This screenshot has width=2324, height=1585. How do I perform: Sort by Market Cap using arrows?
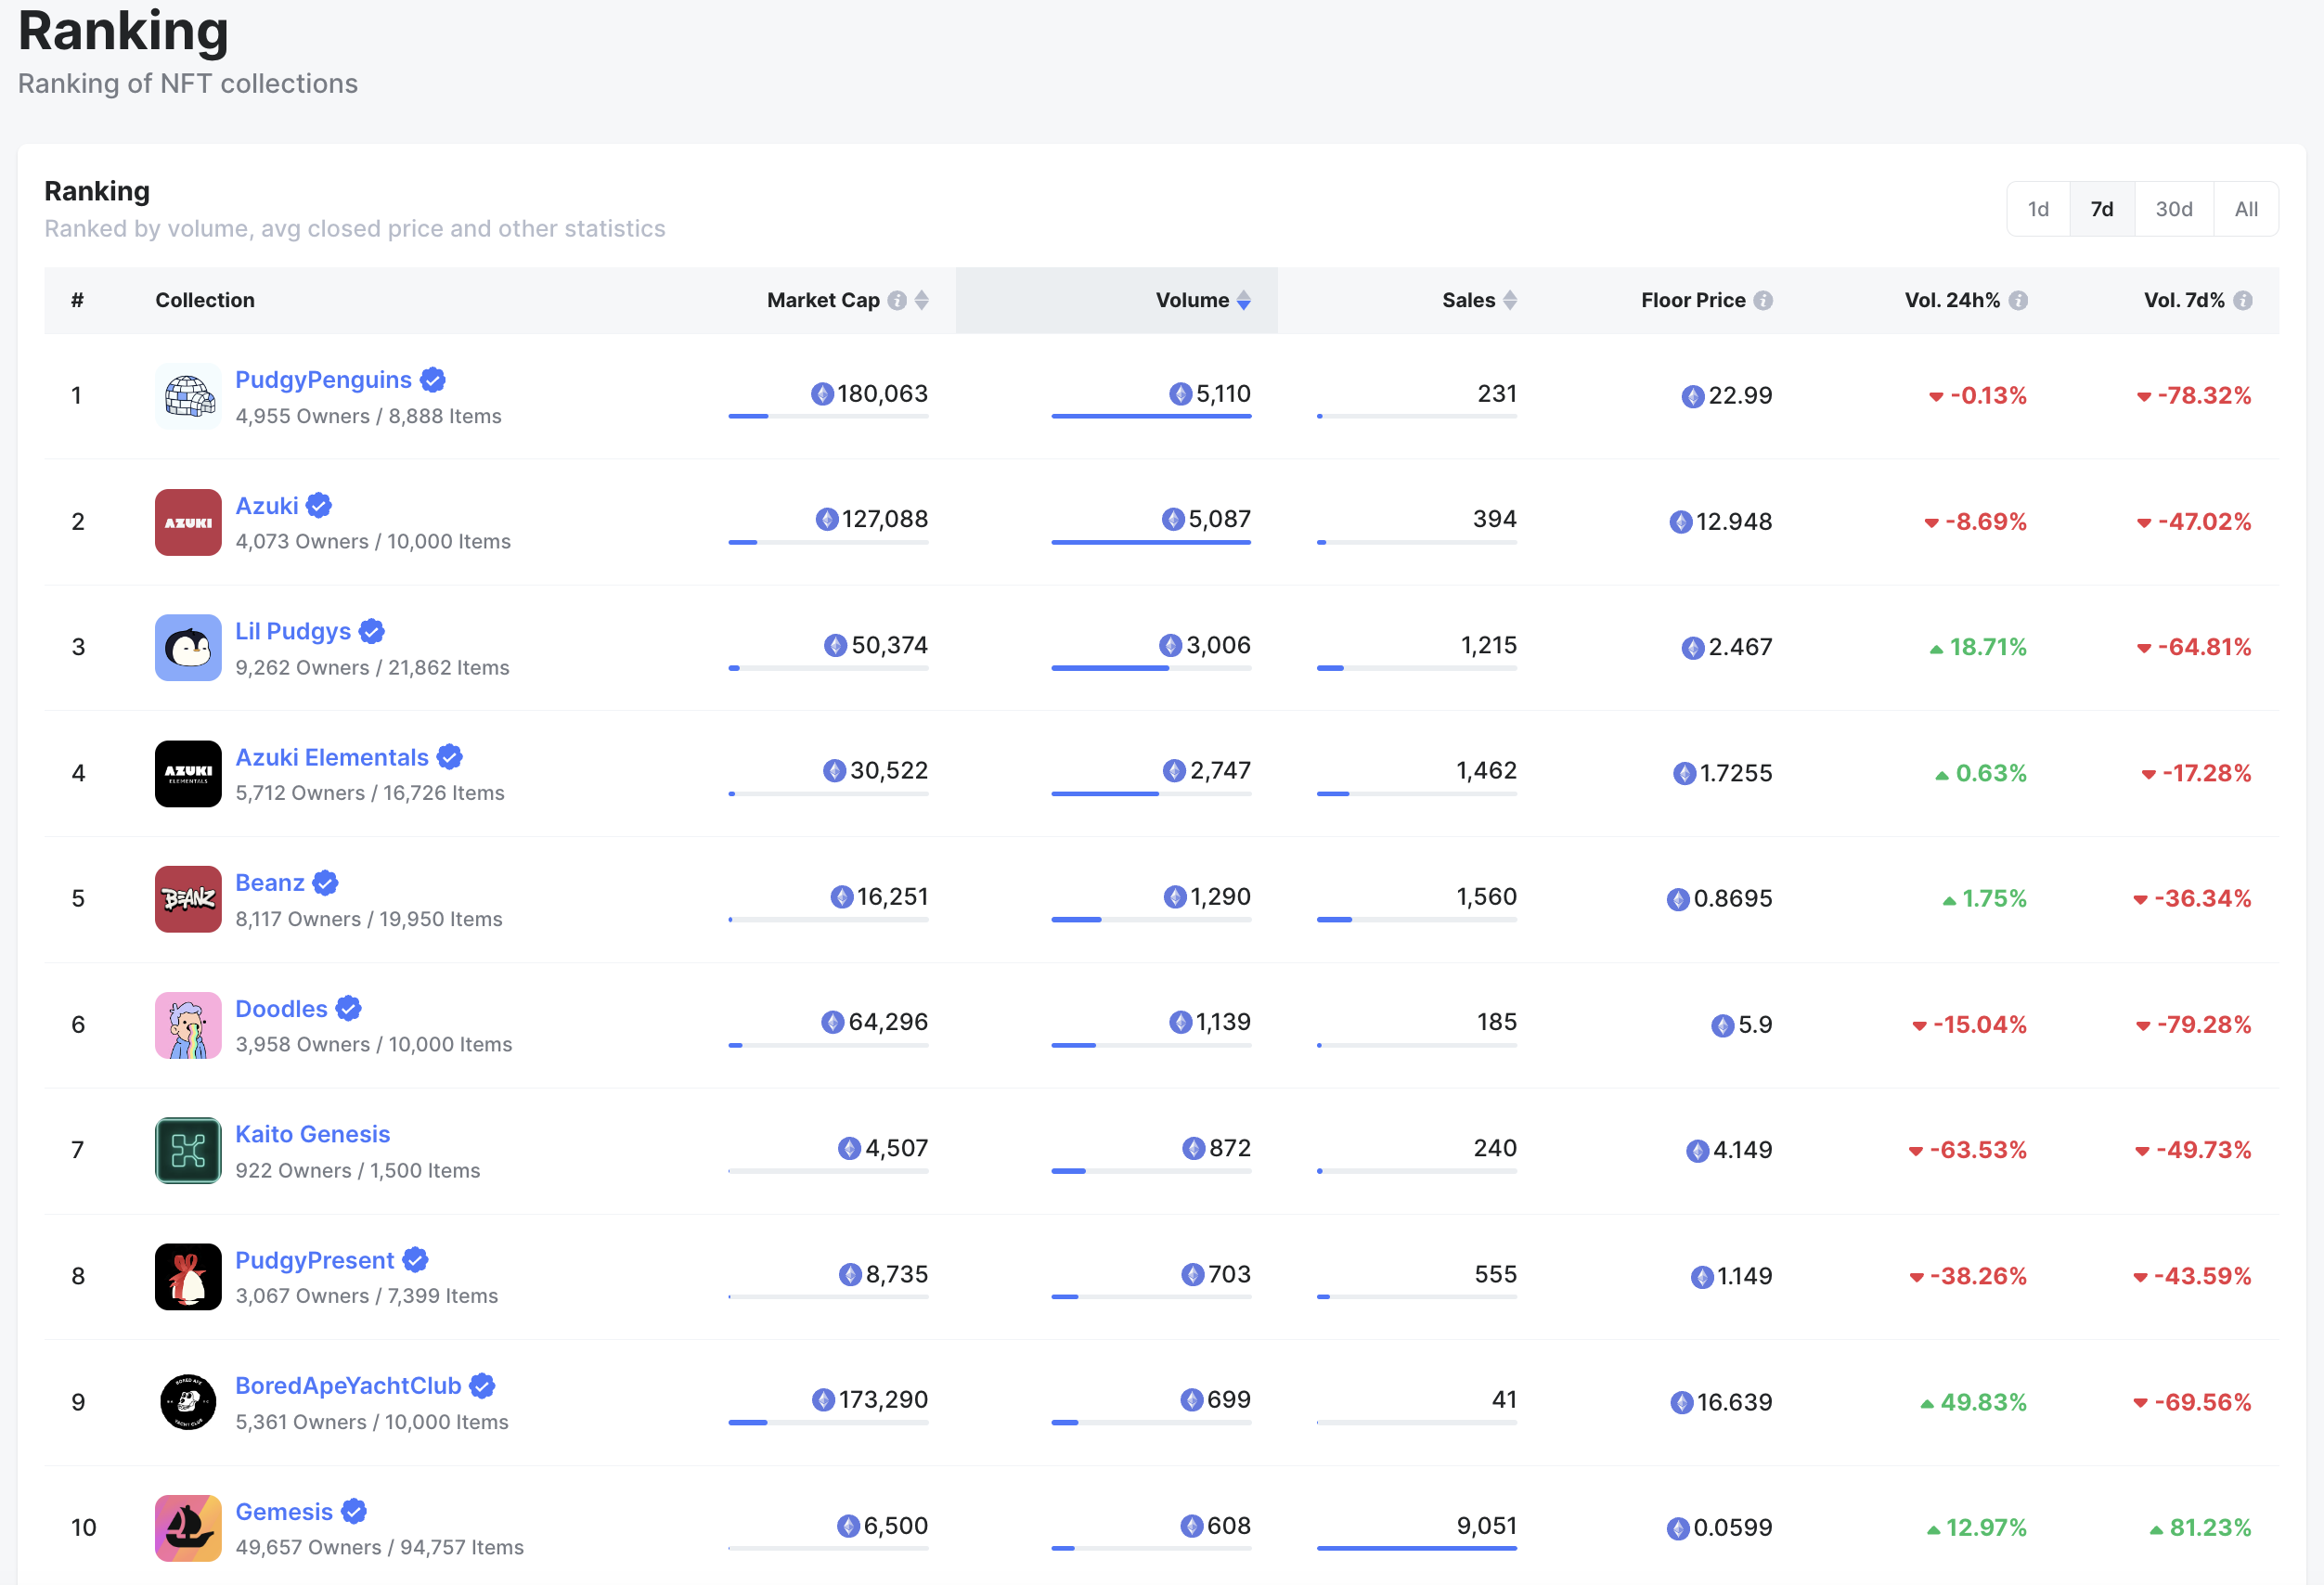pos(922,300)
